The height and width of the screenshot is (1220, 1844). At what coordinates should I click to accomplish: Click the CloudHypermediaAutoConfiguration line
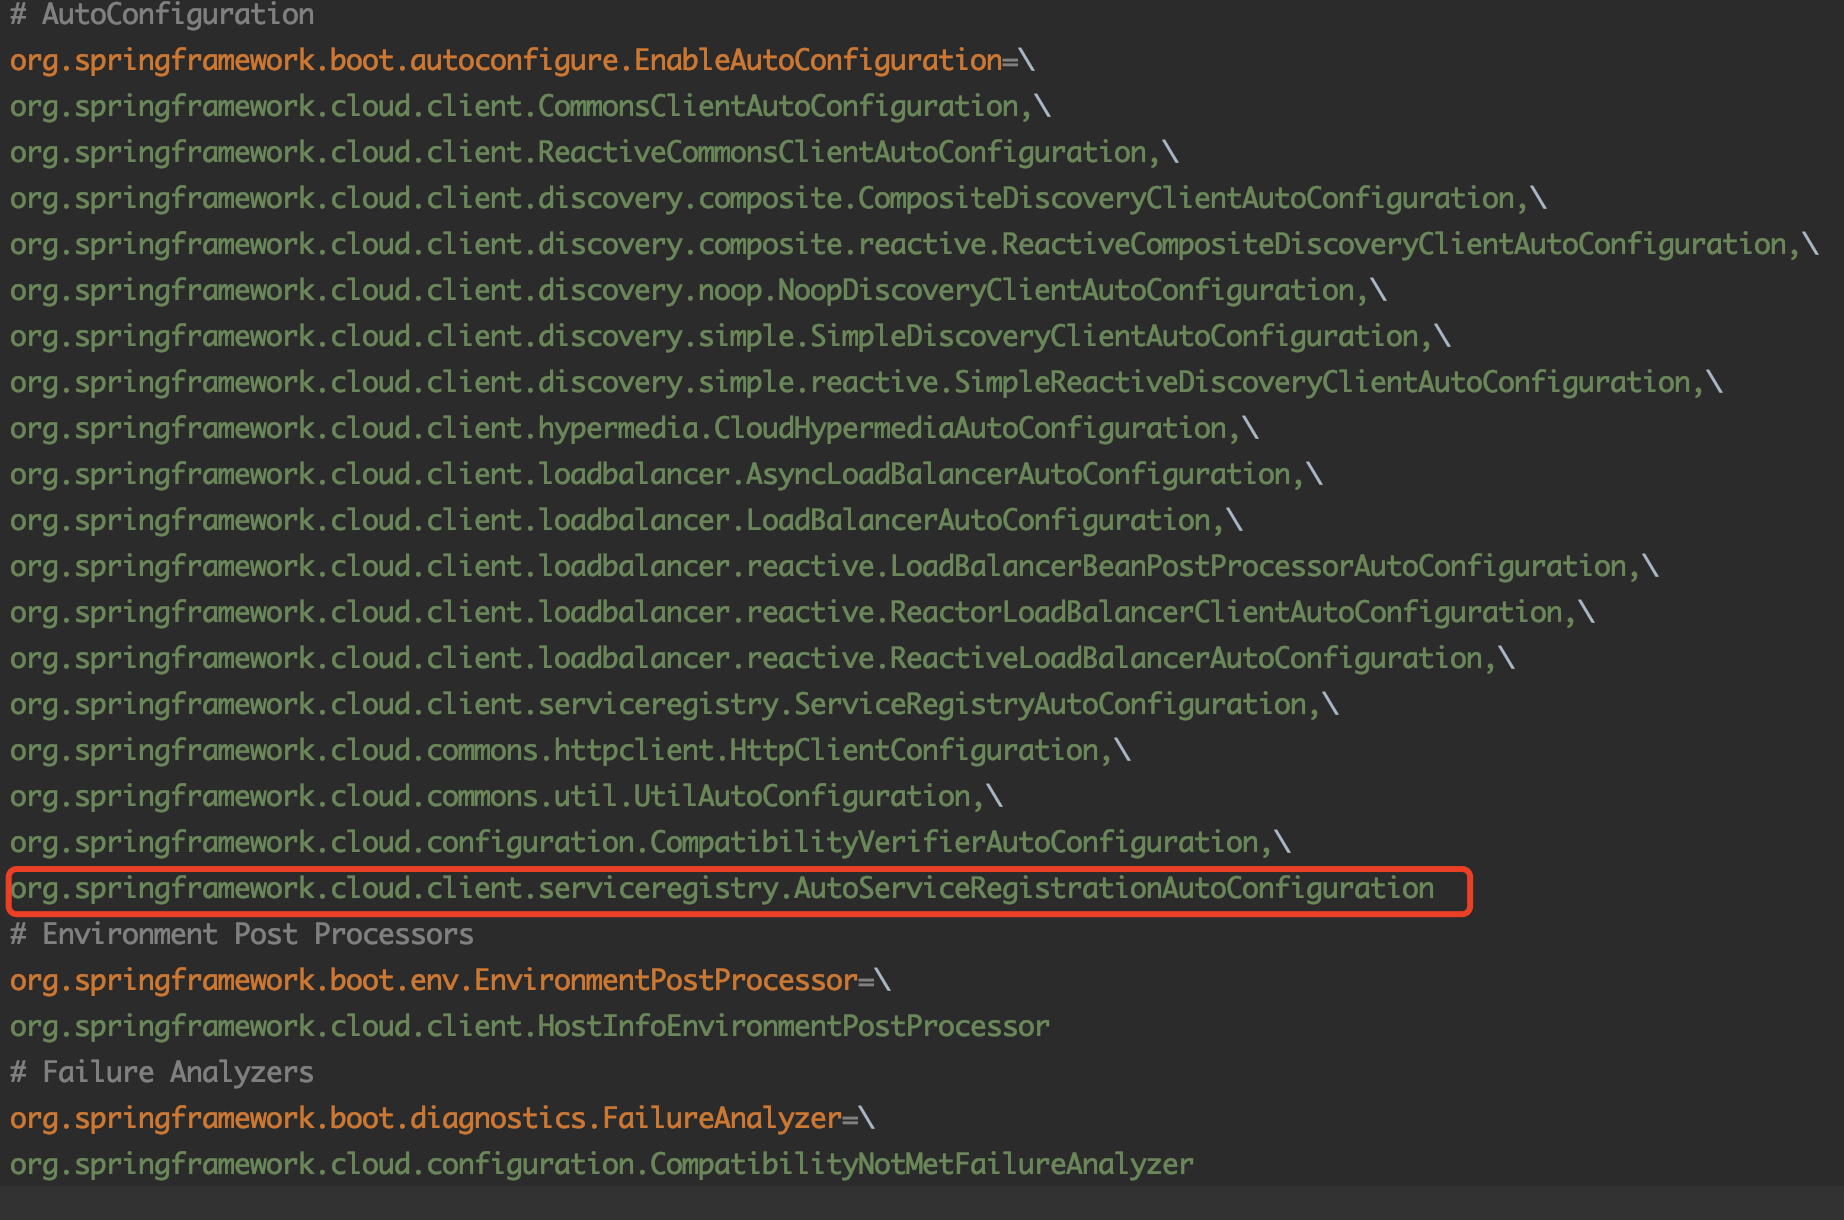(x=634, y=429)
